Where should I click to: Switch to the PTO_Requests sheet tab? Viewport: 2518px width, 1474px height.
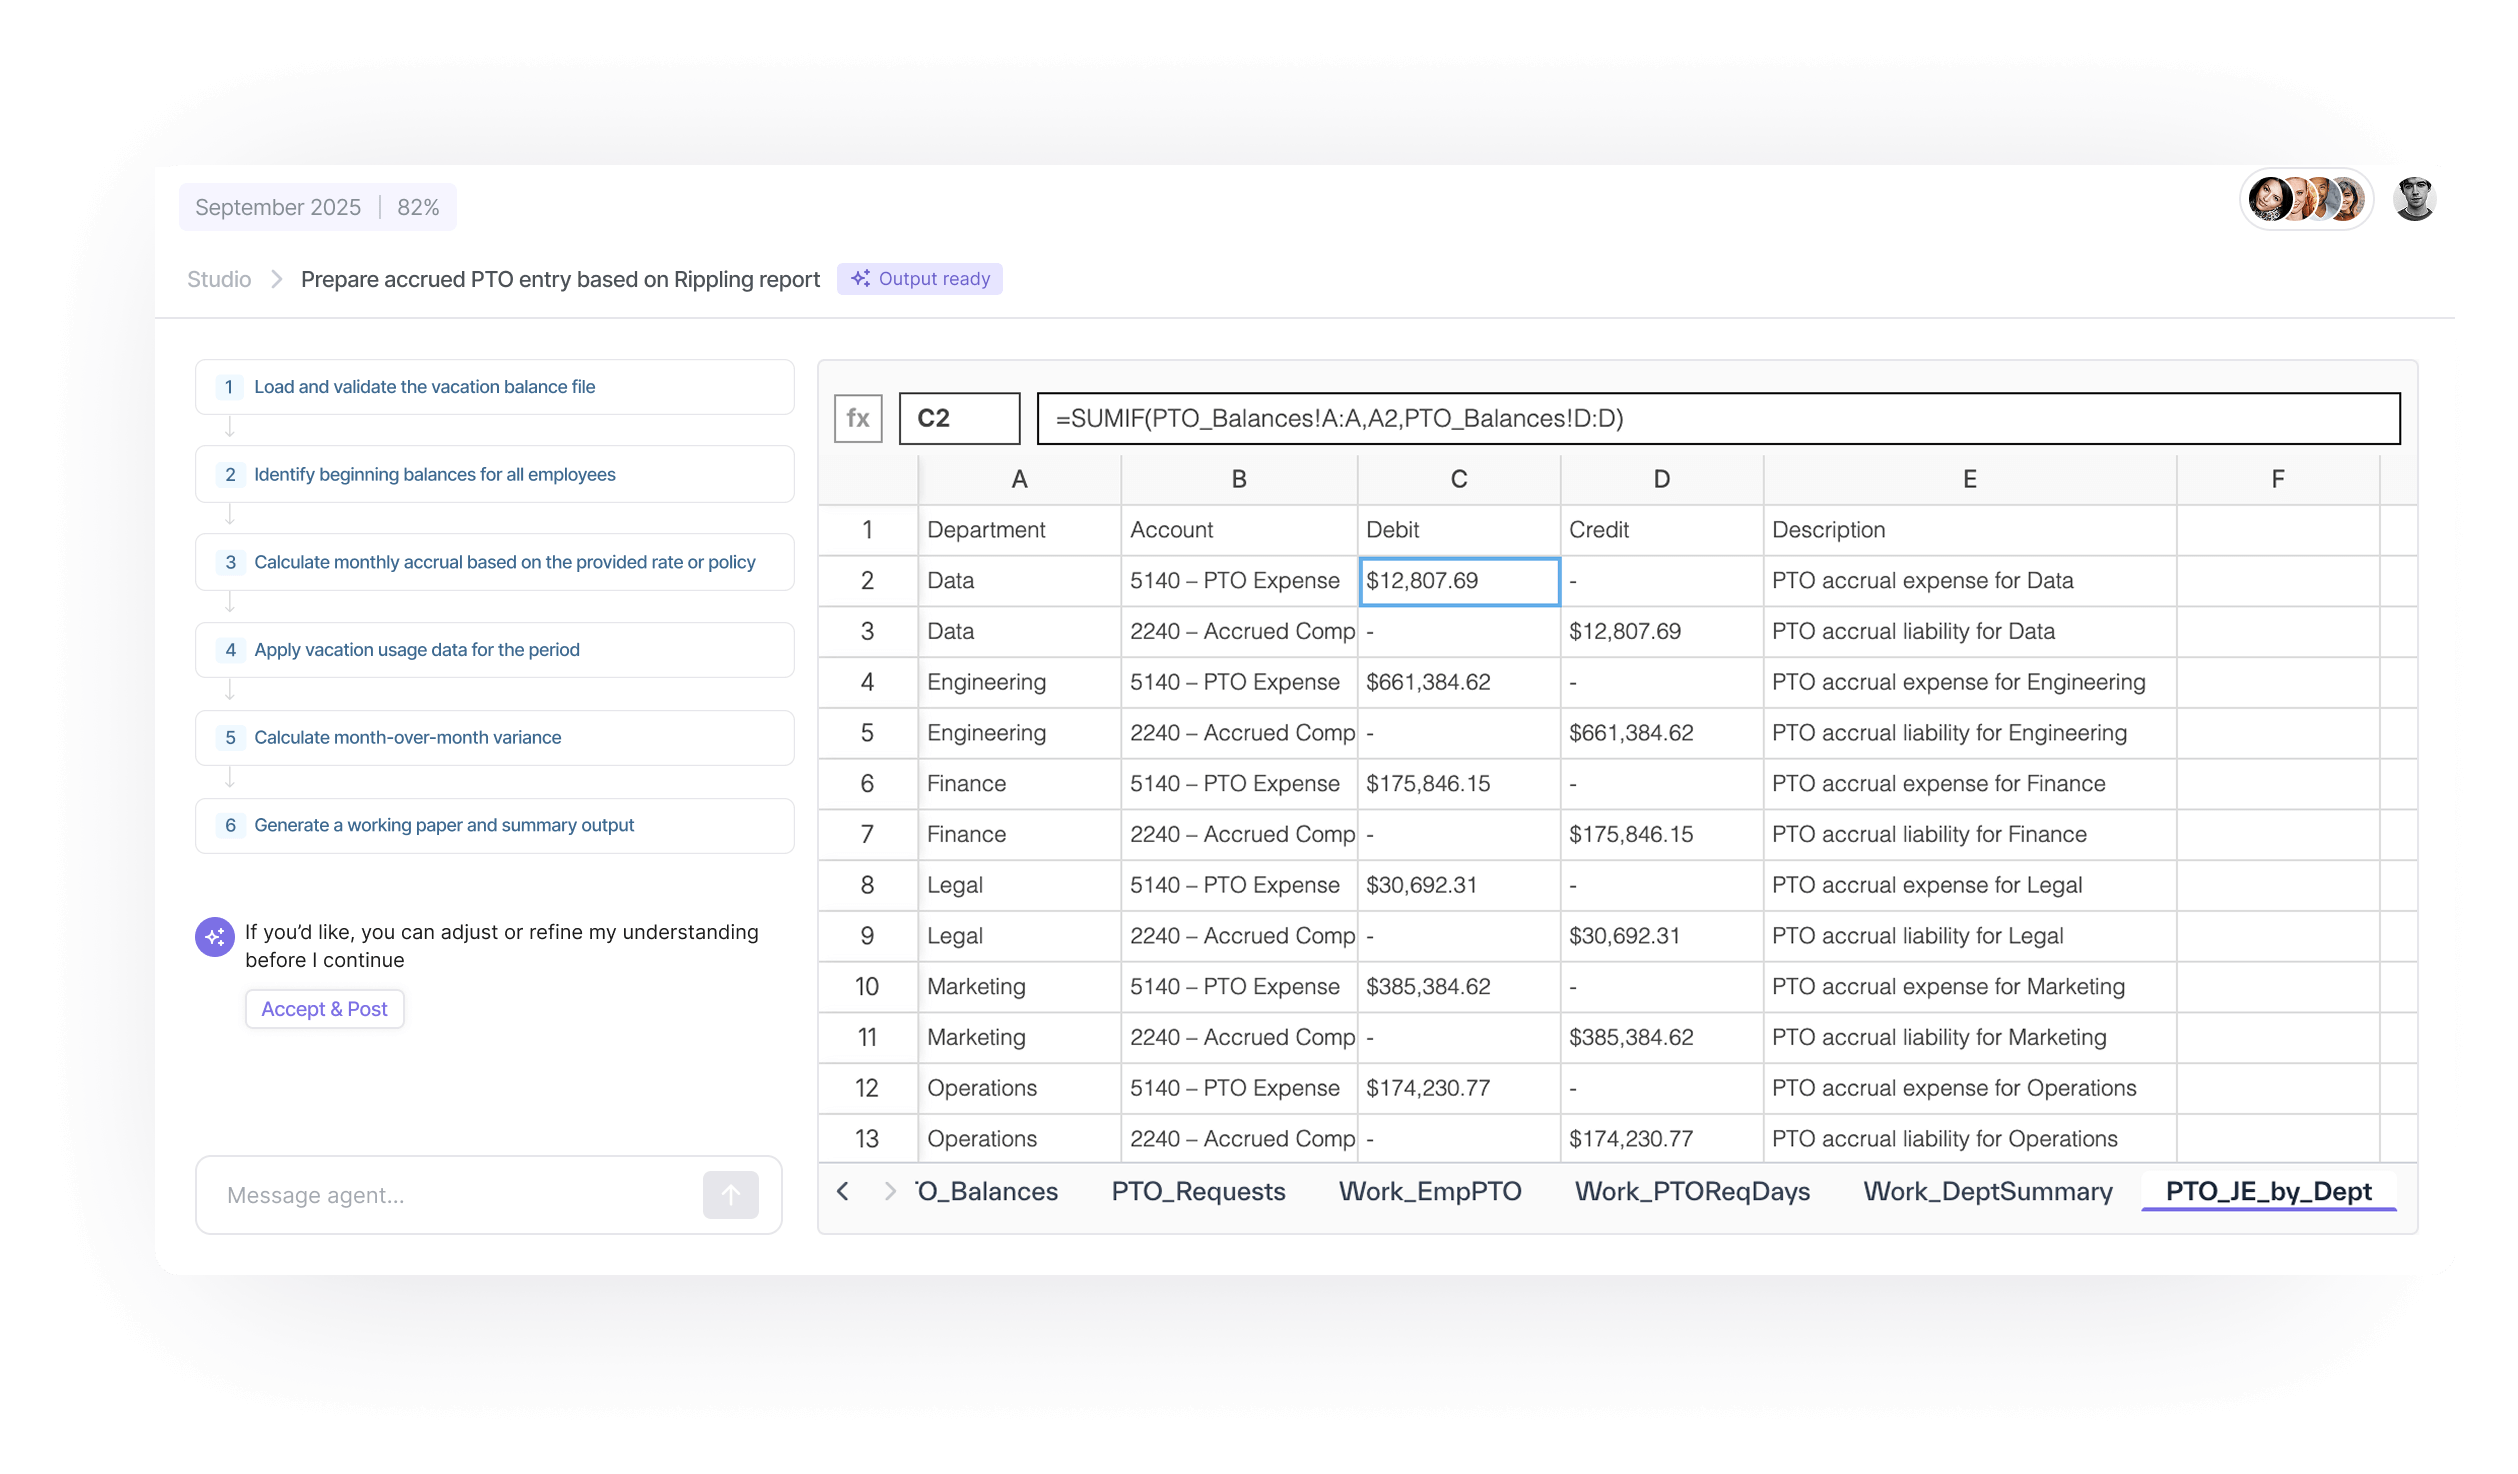(x=1198, y=1191)
